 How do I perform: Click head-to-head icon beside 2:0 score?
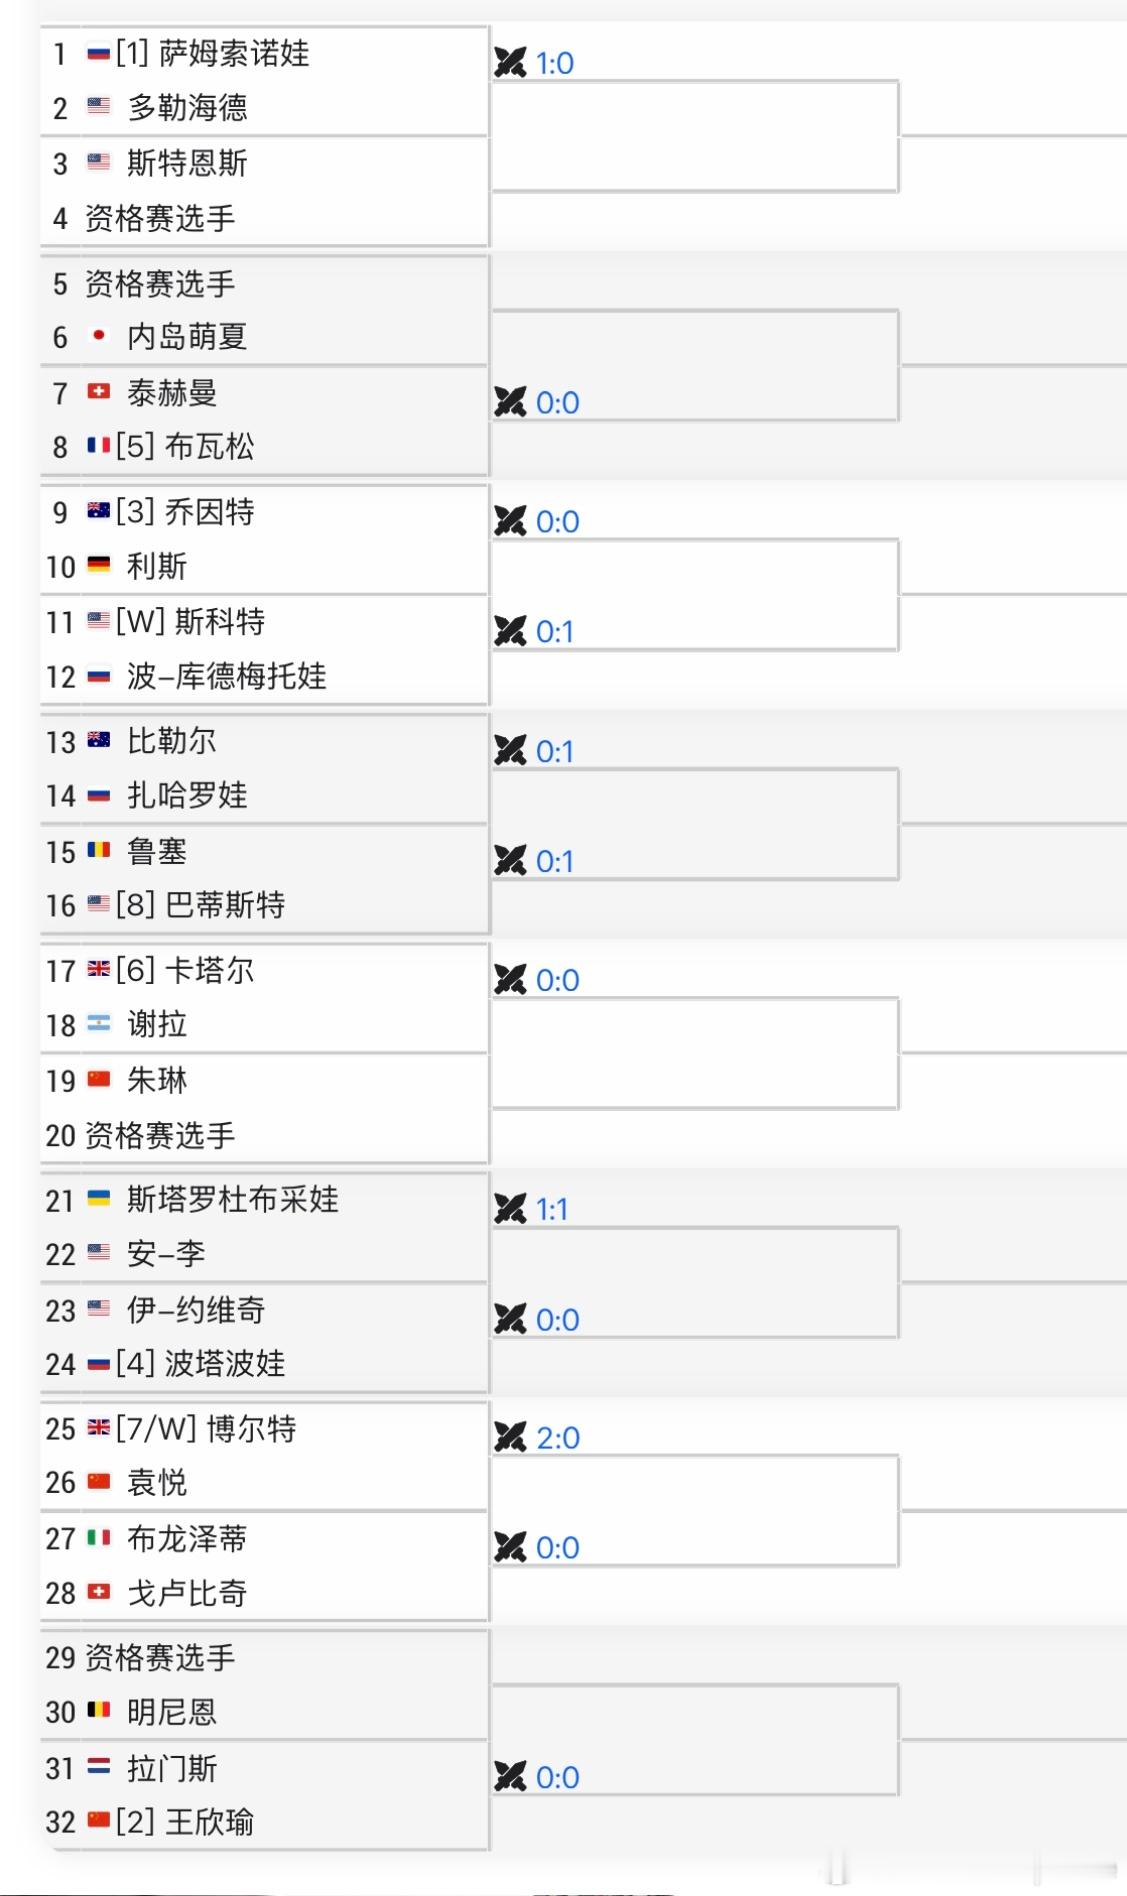[x=510, y=1437]
